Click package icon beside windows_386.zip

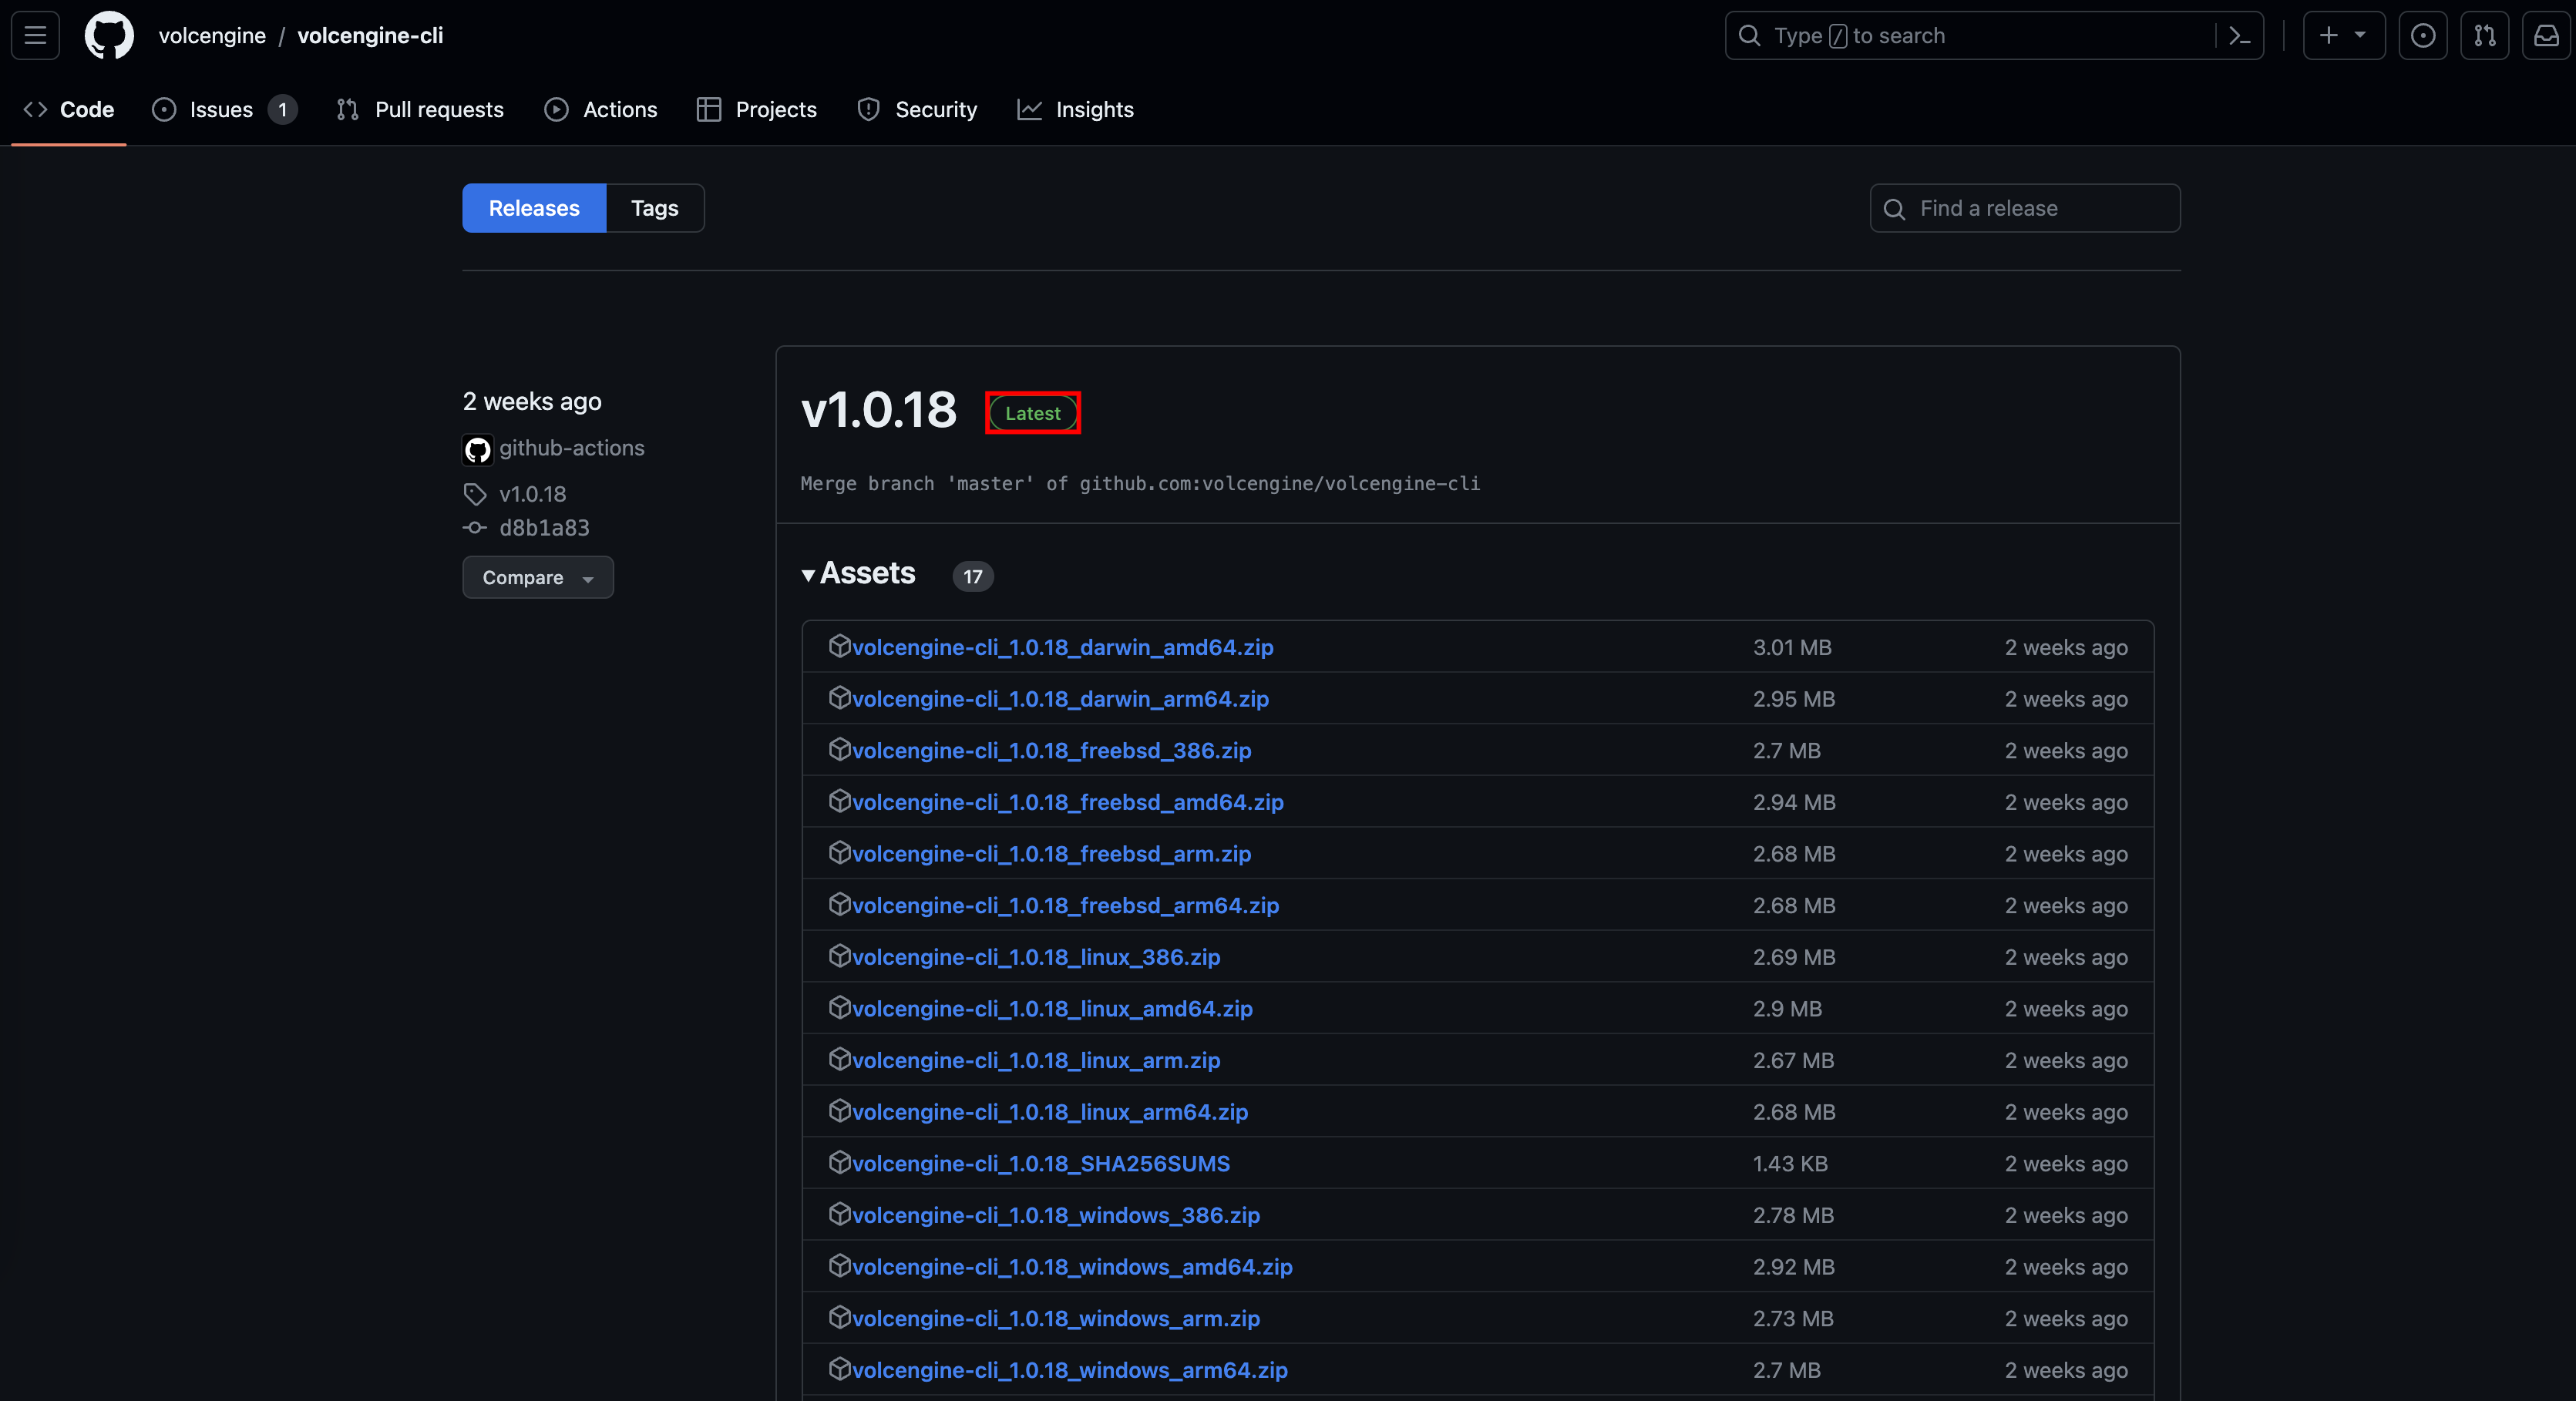[839, 1214]
